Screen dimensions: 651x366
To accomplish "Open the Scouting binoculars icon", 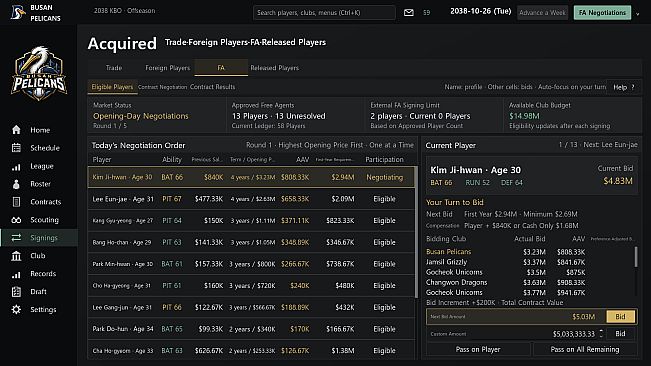I will tap(16, 220).
